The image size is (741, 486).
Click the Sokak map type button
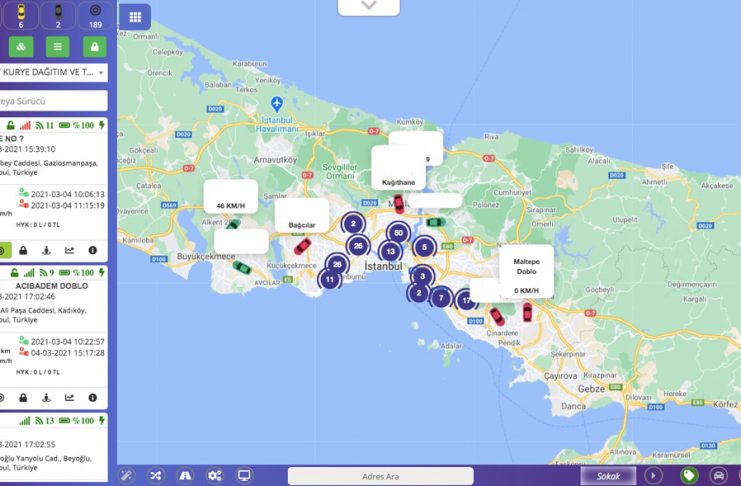coord(608,476)
